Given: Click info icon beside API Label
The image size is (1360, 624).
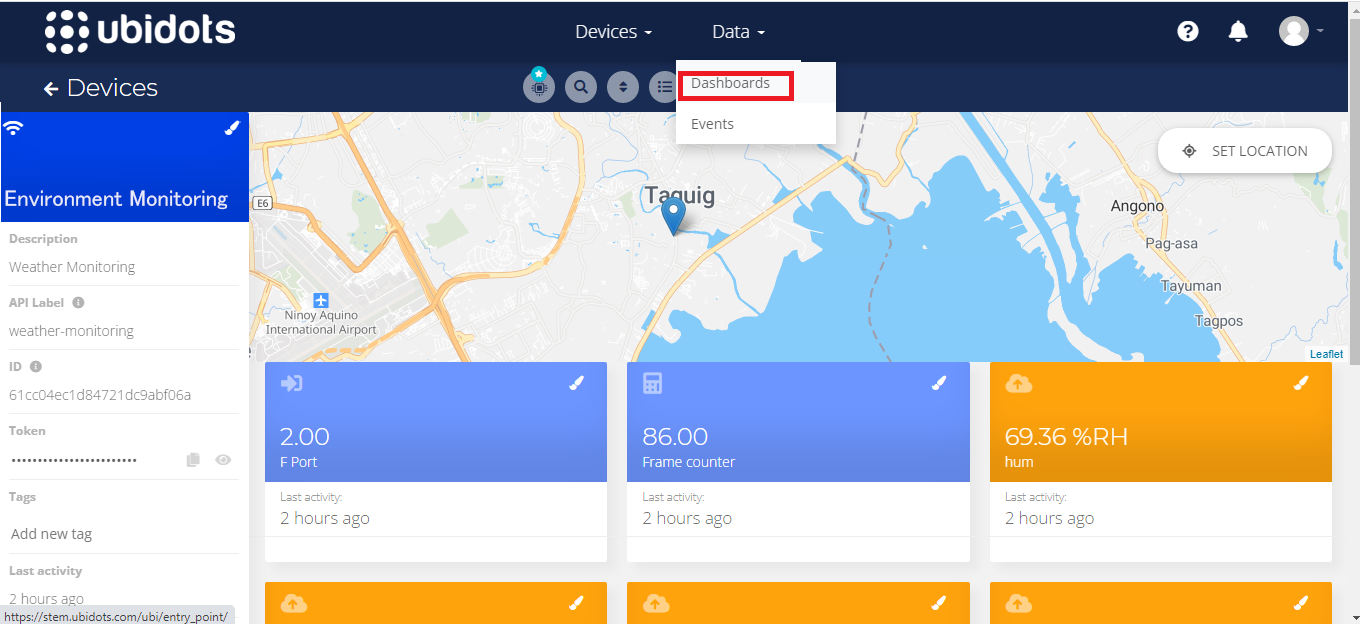Looking at the screenshot, I should (78, 303).
